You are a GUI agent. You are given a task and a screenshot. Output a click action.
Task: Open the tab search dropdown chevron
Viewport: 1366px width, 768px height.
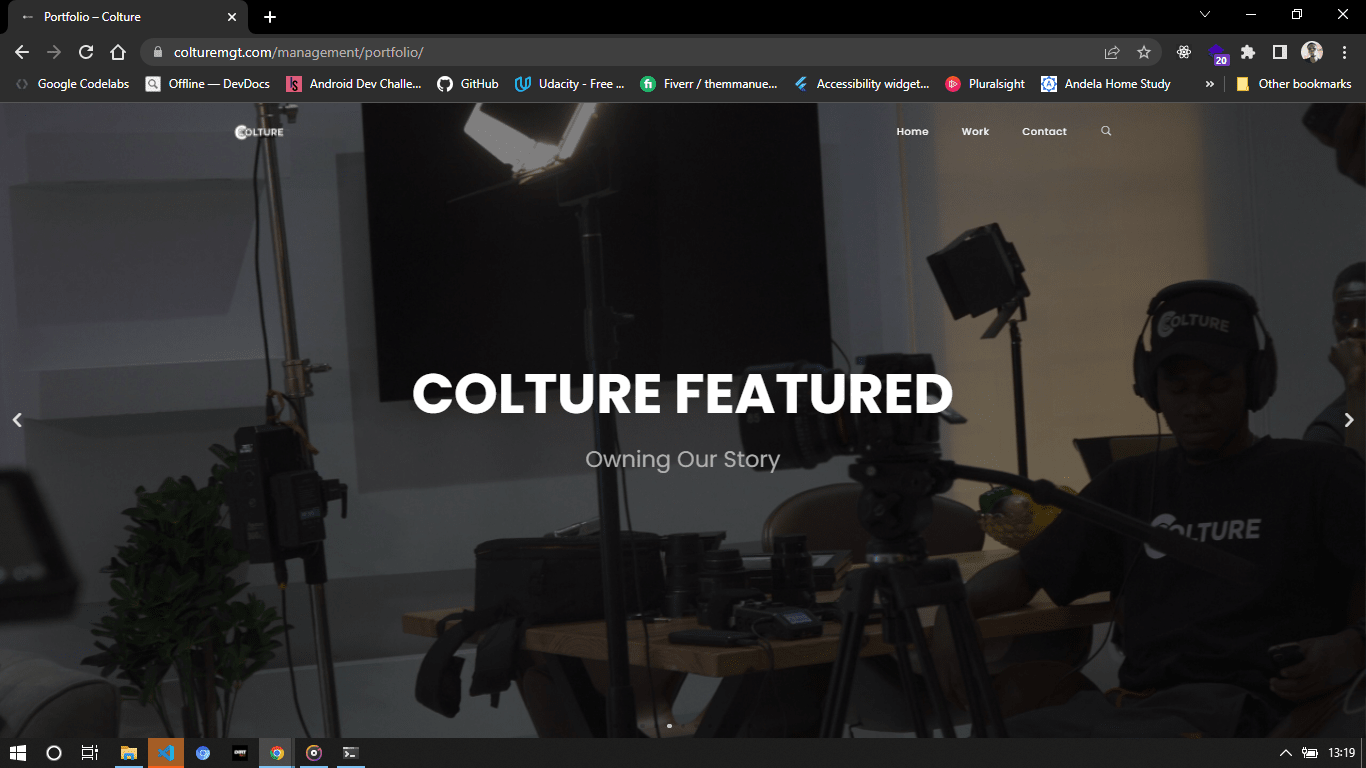coord(1205,15)
